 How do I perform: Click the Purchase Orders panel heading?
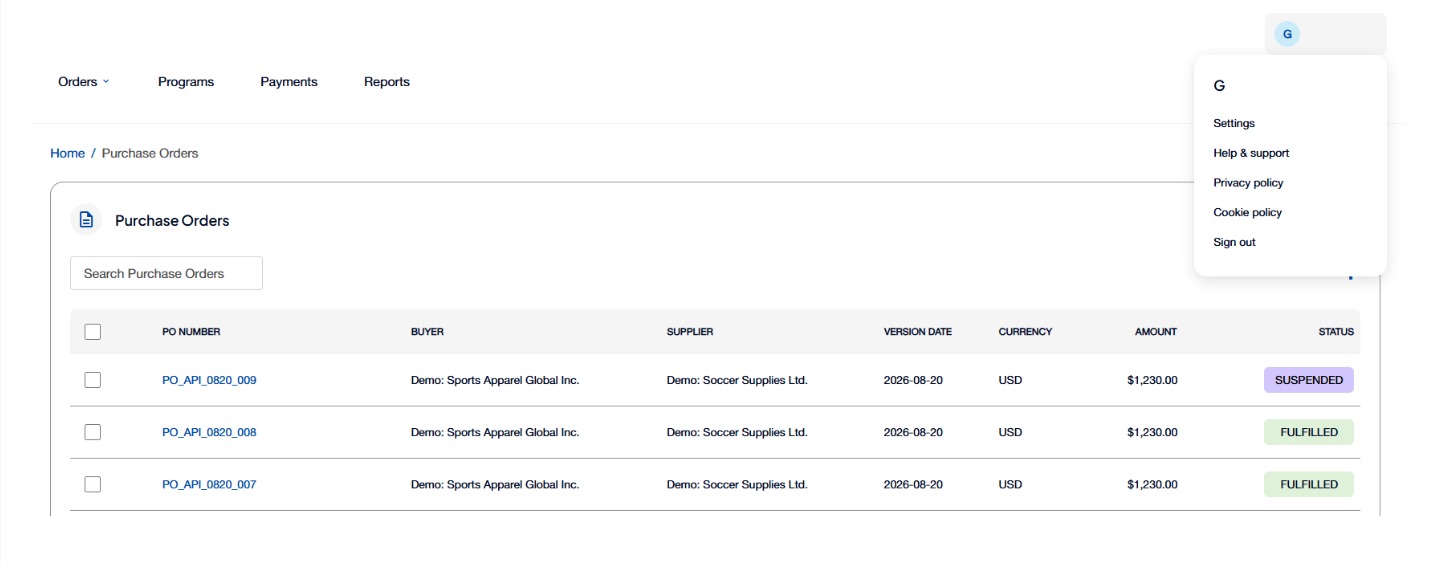click(172, 221)
